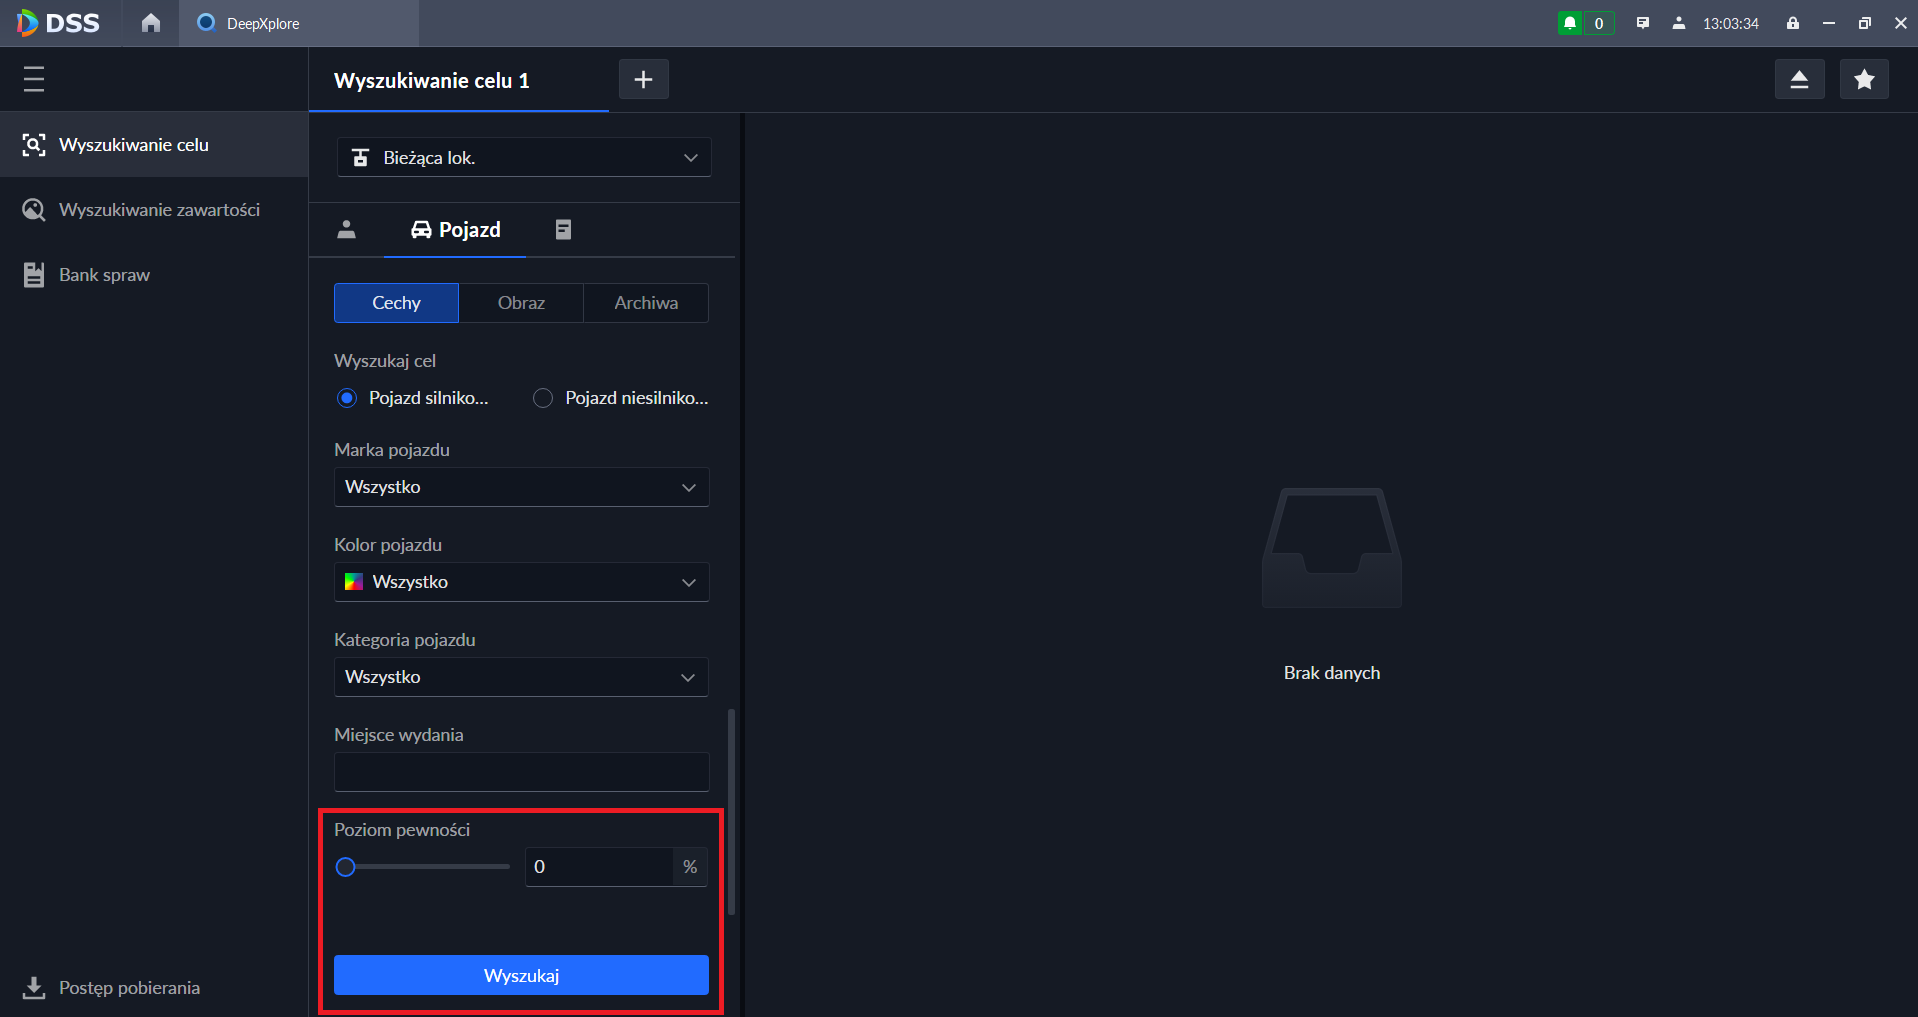Viewport: 1918px width, 1017px height.
Task: Collapse the hamburger sidebar menu
Action: click(34, 79)
